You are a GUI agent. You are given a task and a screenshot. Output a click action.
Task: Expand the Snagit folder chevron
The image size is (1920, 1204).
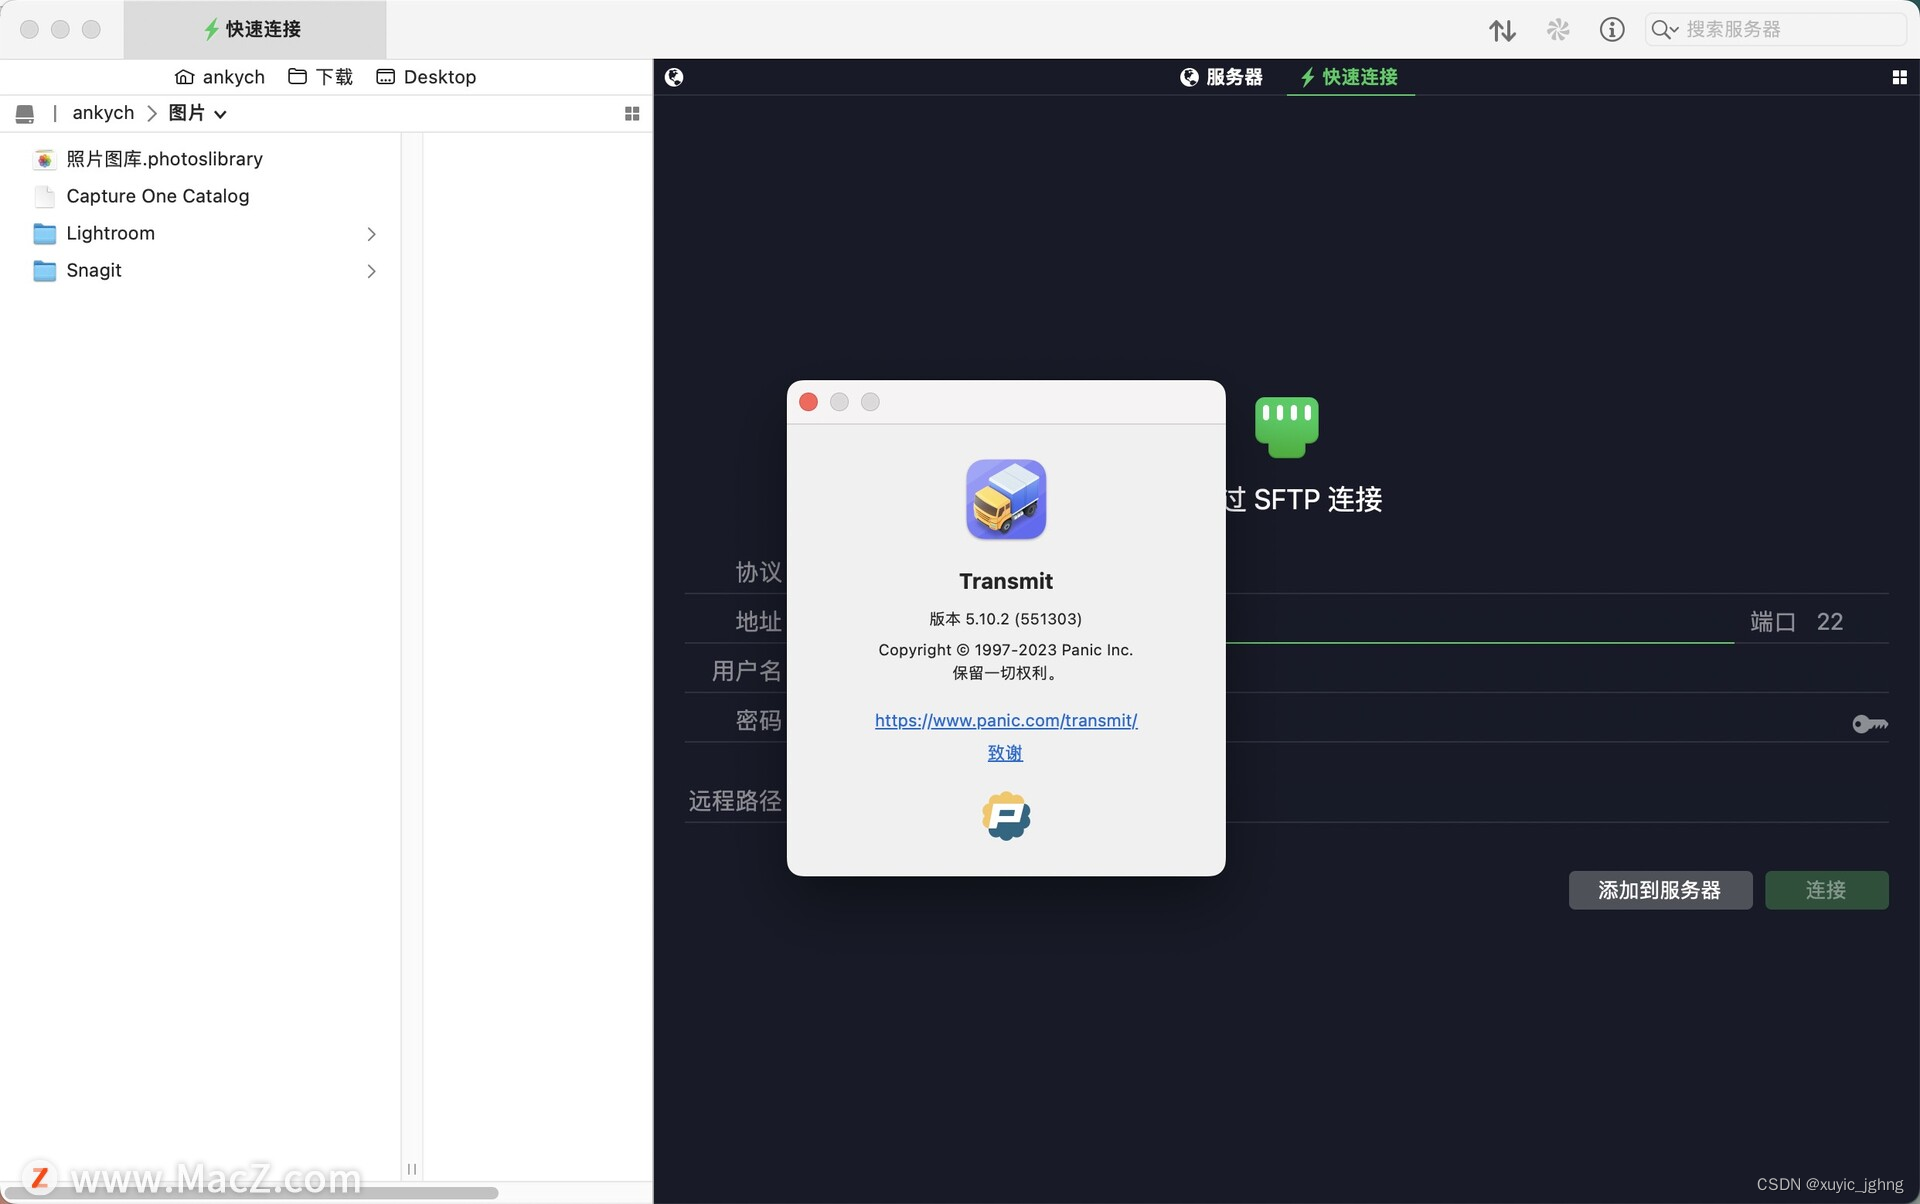click(x=371, y=271)
